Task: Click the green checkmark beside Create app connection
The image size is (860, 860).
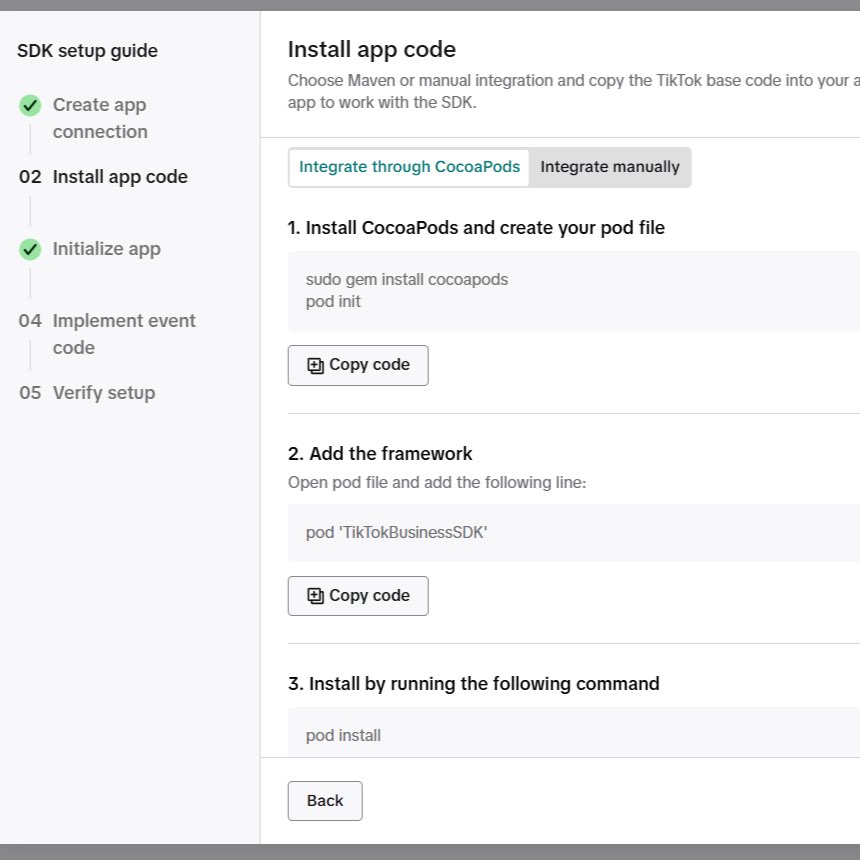Action: click(30, 105)
